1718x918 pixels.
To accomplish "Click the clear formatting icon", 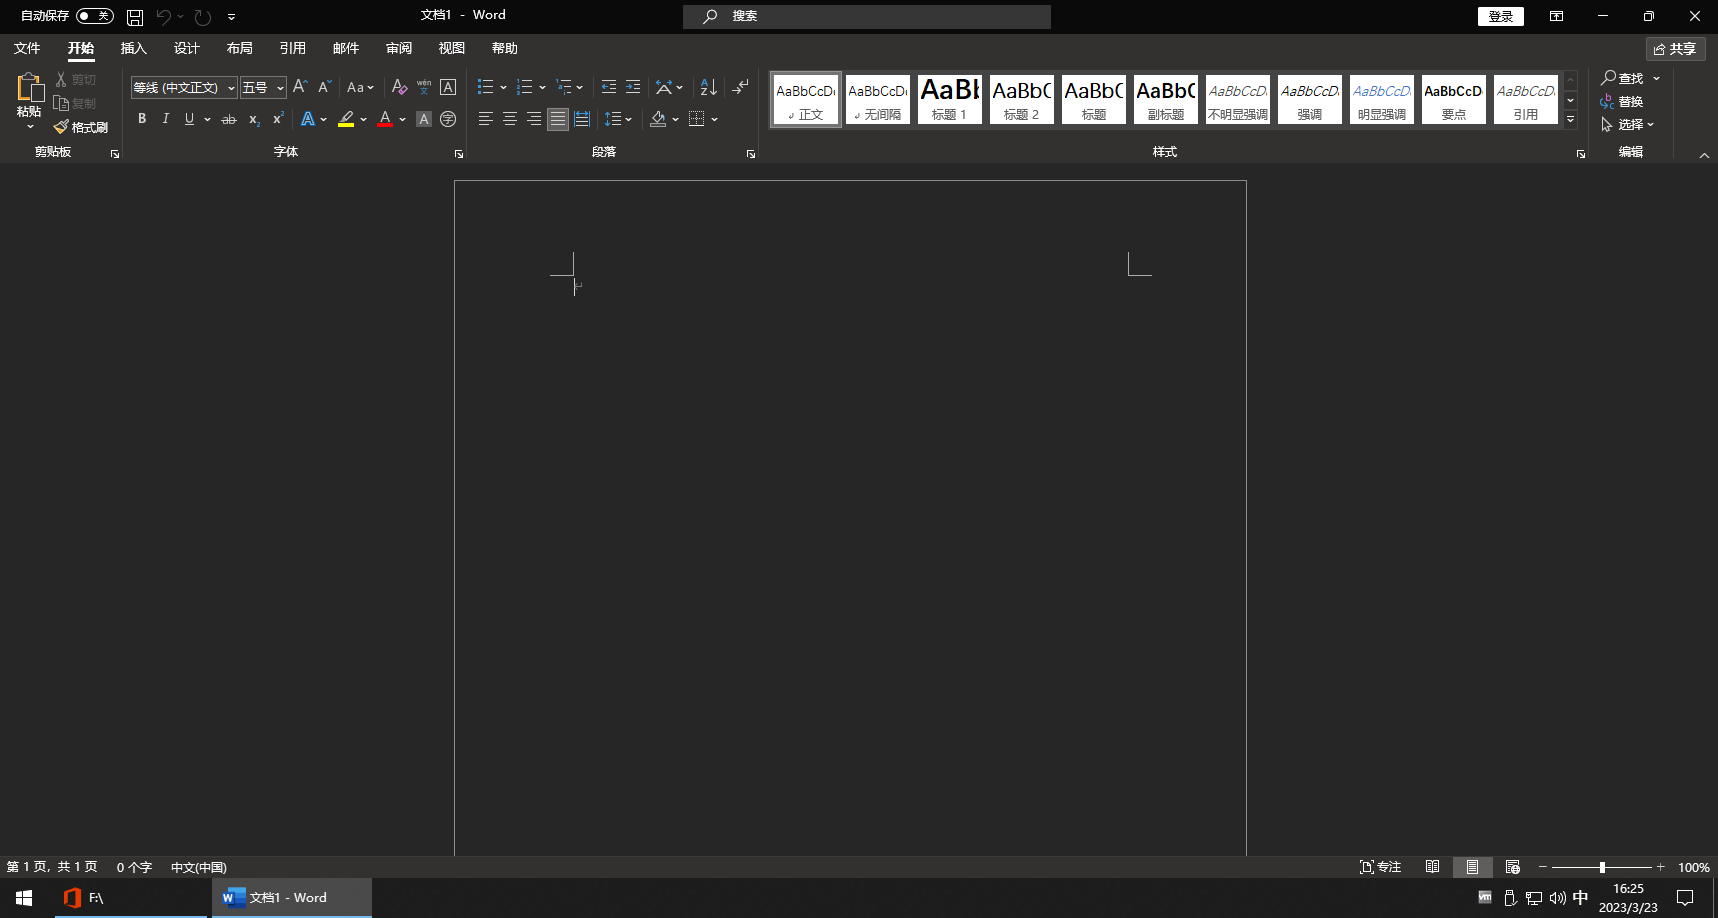I will (399, 88).
